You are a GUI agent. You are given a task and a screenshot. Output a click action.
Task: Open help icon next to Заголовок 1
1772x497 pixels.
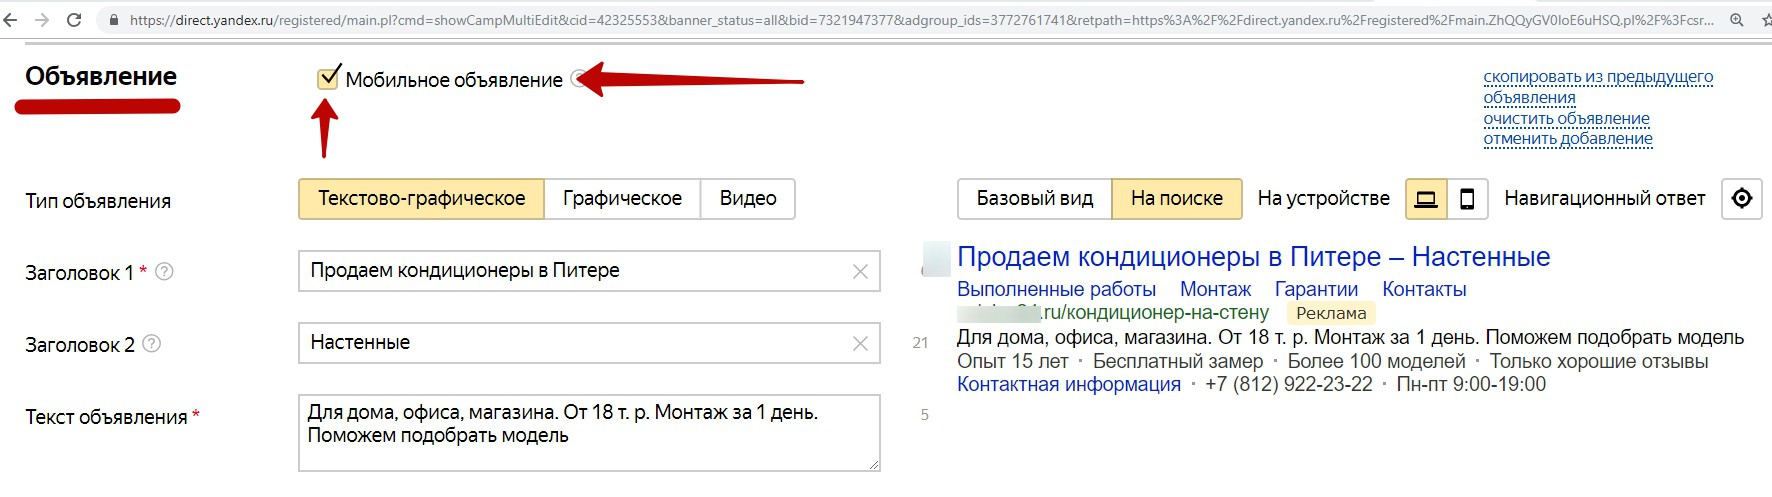pos(165,272)
